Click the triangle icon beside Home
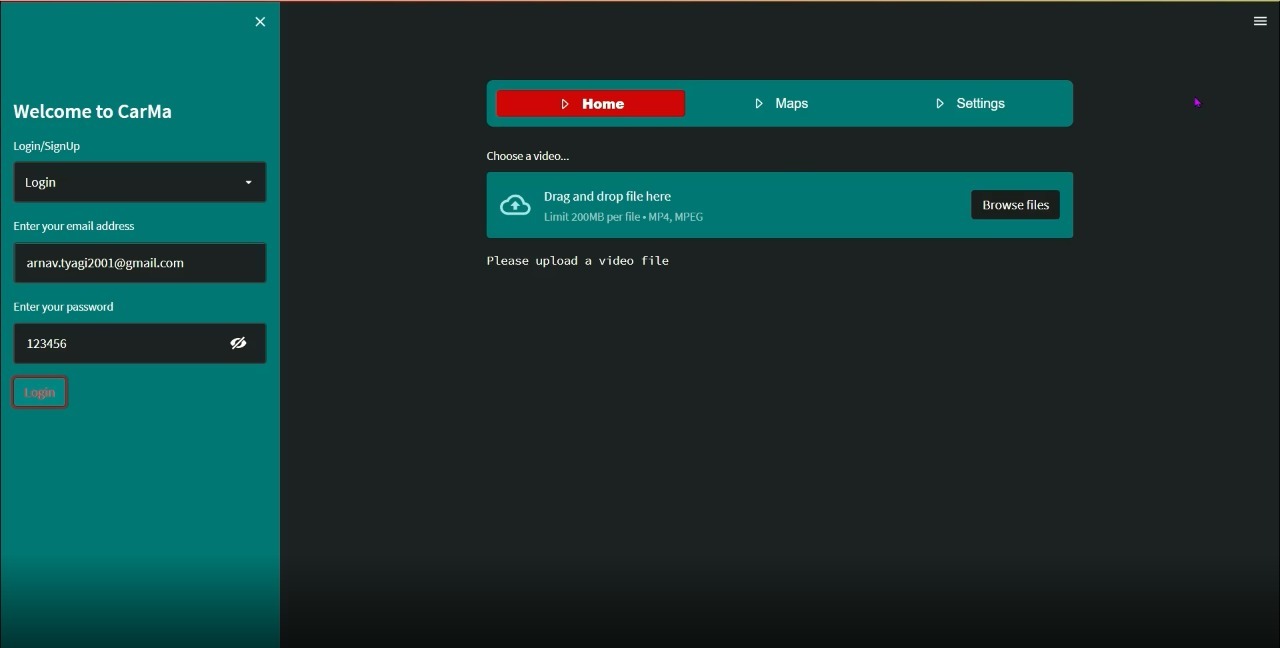Viewport: 1280px width, 648px height. click(x=565, y=104)
